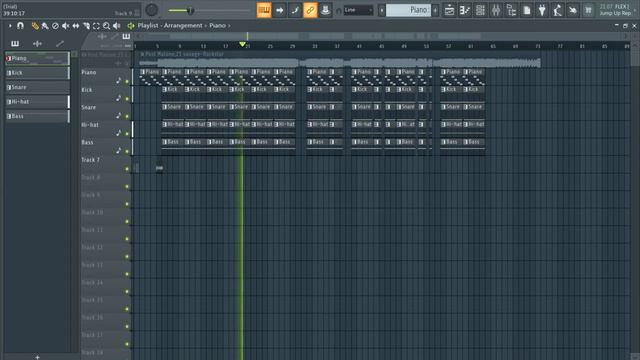Open the playlist options menu arrow
The width and height of the screenshot is (640, 360).
point(10,26)
